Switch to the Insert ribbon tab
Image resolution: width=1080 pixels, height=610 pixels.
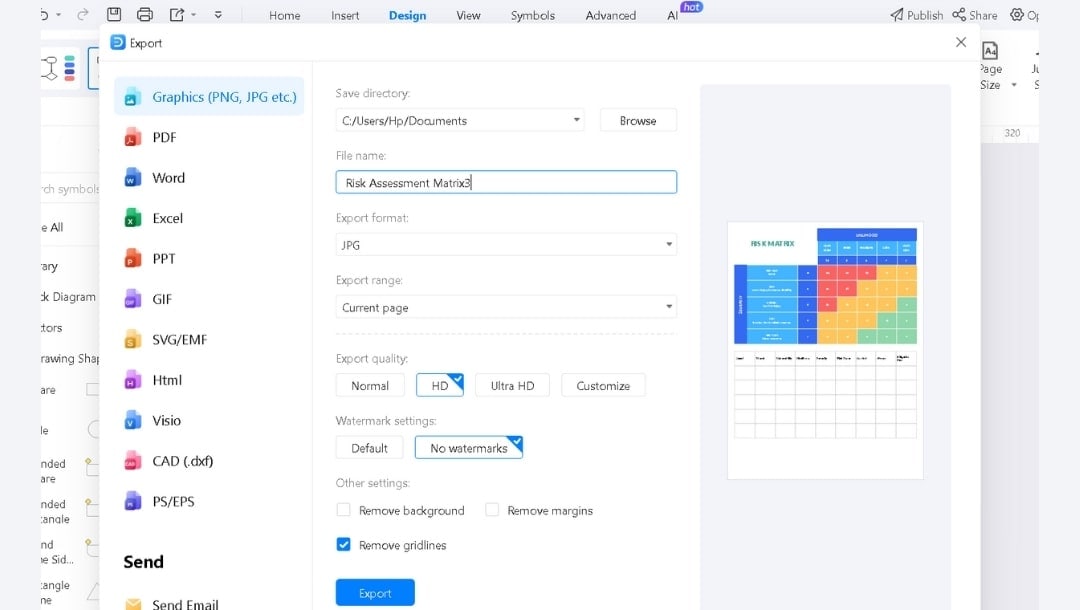pyautogui.click(x=344, y=15)
